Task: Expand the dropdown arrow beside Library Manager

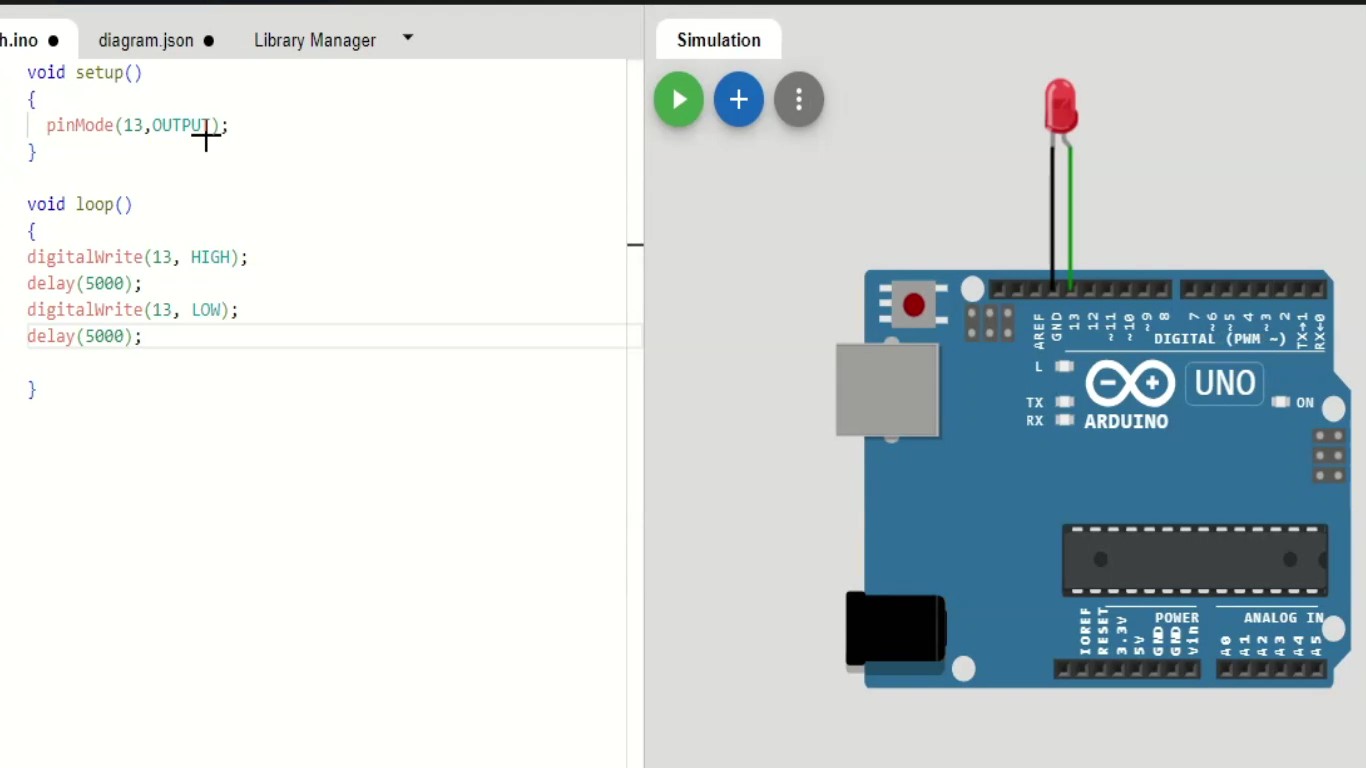Action: [x=408, y=38]
